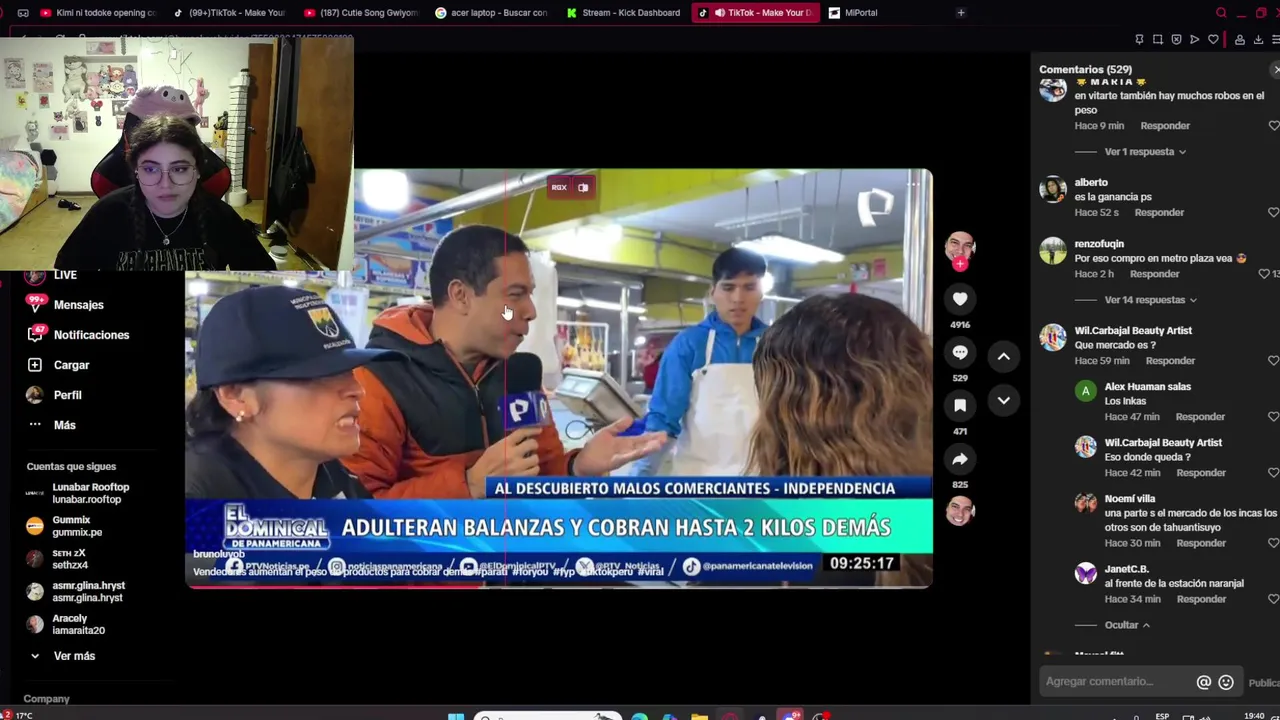Click the play-shaped flow icon in toolbar
The height and width of the screenshot is (720, 1280).
[x=1194, y=40]
